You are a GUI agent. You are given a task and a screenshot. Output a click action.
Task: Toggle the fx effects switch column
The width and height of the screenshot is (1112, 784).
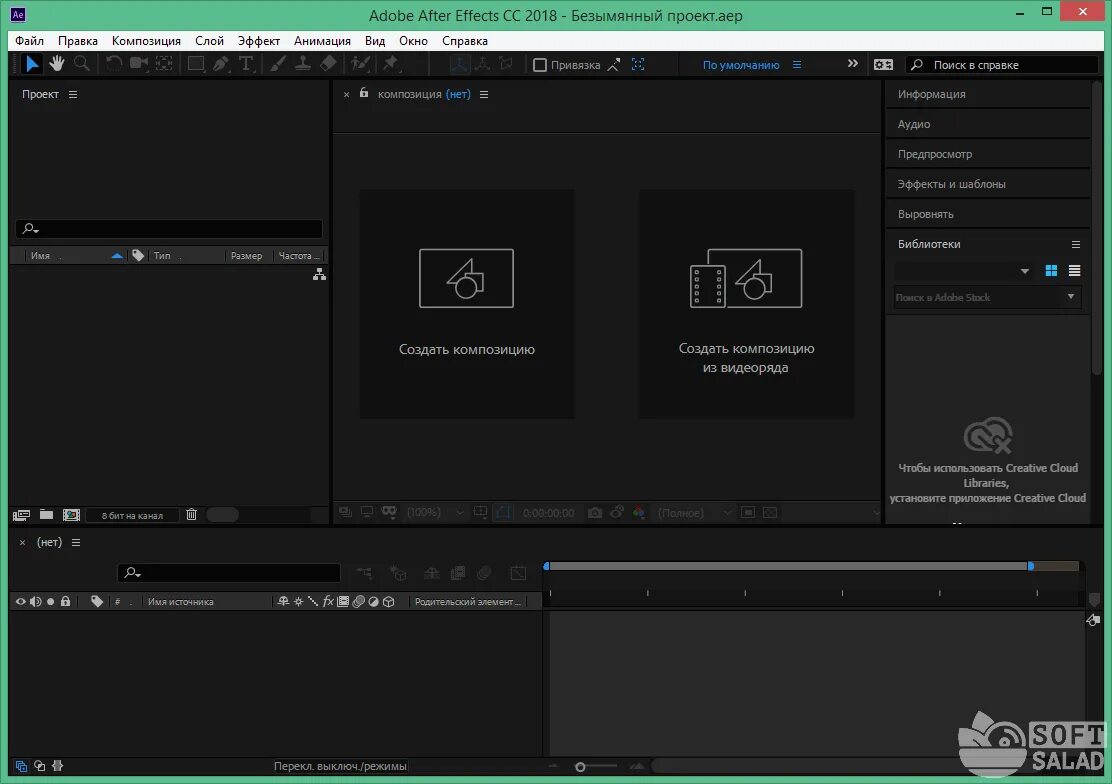tap(328, 602)
